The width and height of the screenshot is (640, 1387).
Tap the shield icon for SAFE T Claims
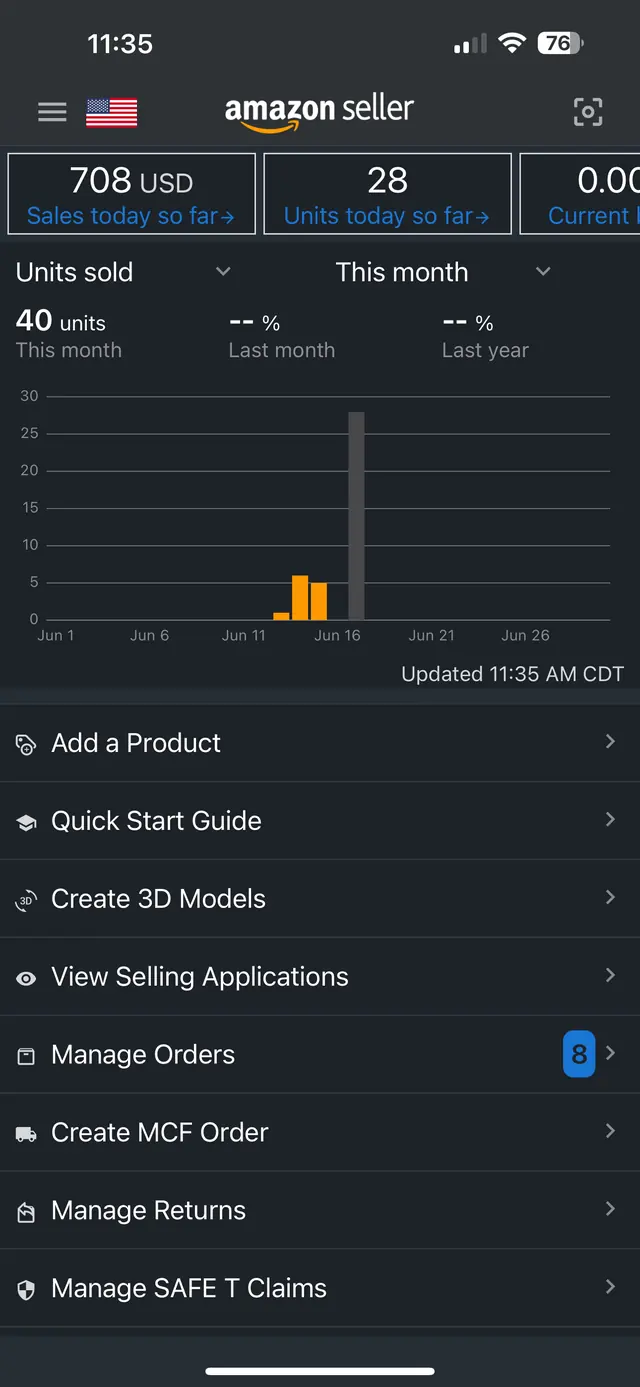coord(26,1290)
